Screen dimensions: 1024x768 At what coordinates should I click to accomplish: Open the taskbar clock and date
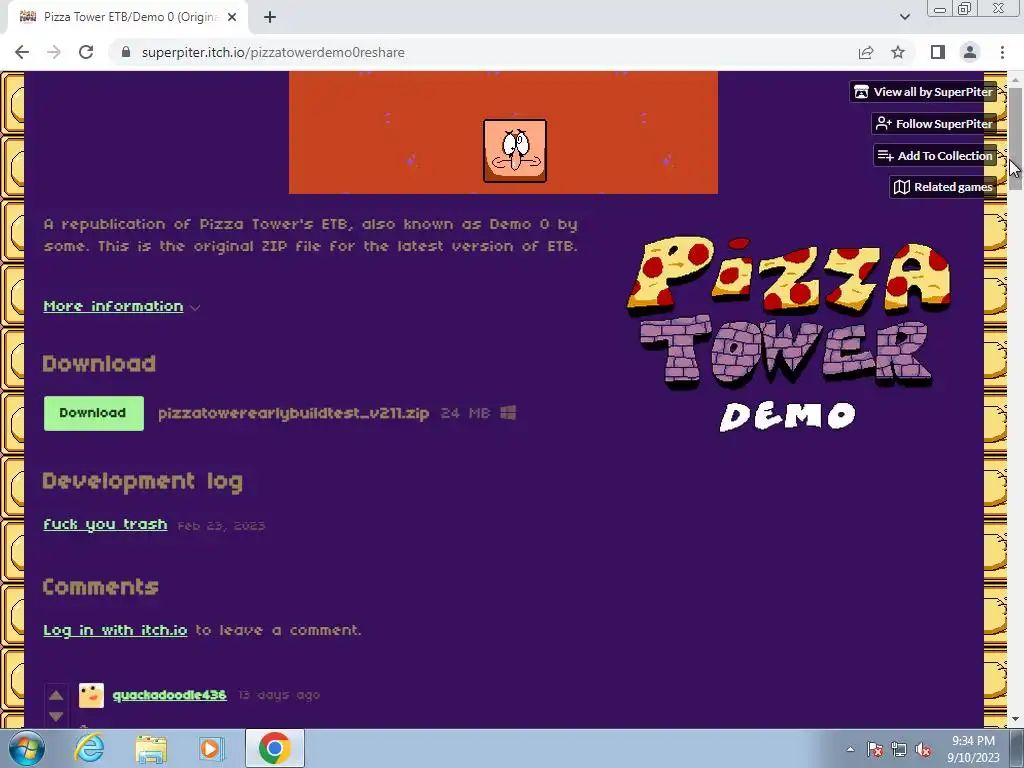[x=973, y=749]
